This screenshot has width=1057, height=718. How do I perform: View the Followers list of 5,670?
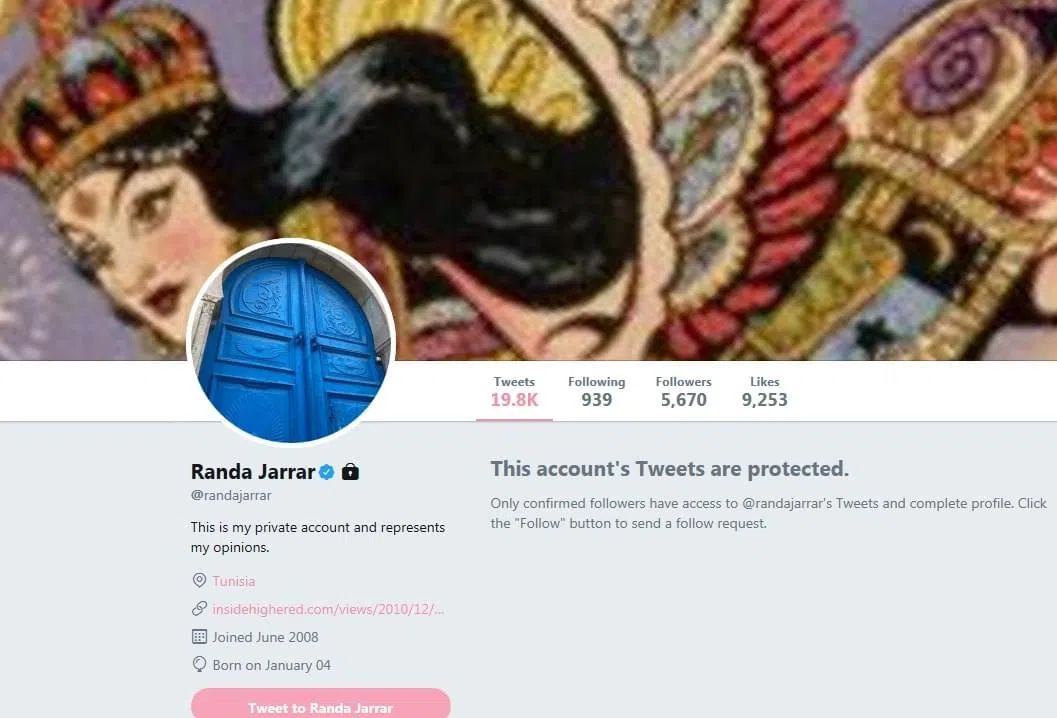coord(684,392)
